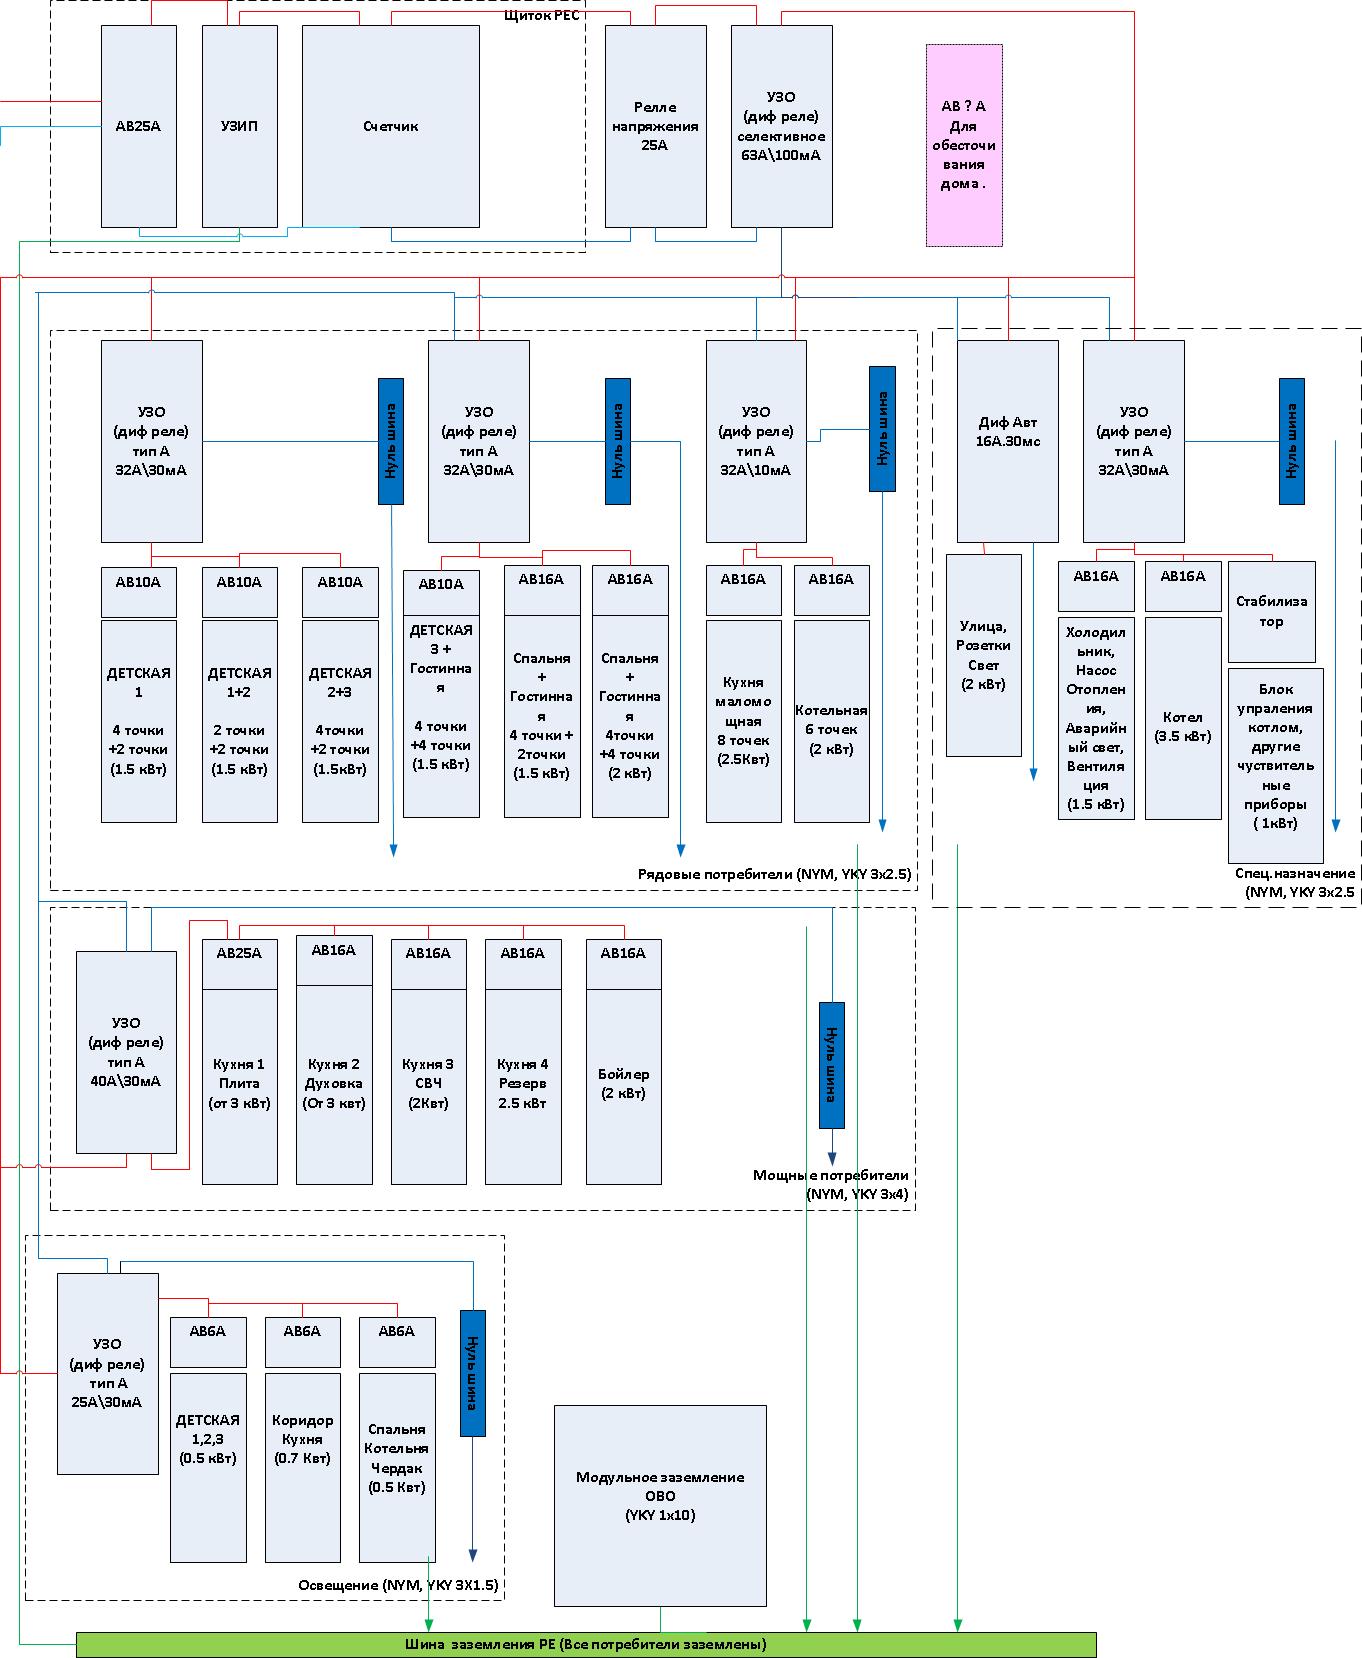Click the ДЕТСКАЯ 3 + Гостинная block
Viewport: 1362px width, 1658px height.
coord(441,719)
